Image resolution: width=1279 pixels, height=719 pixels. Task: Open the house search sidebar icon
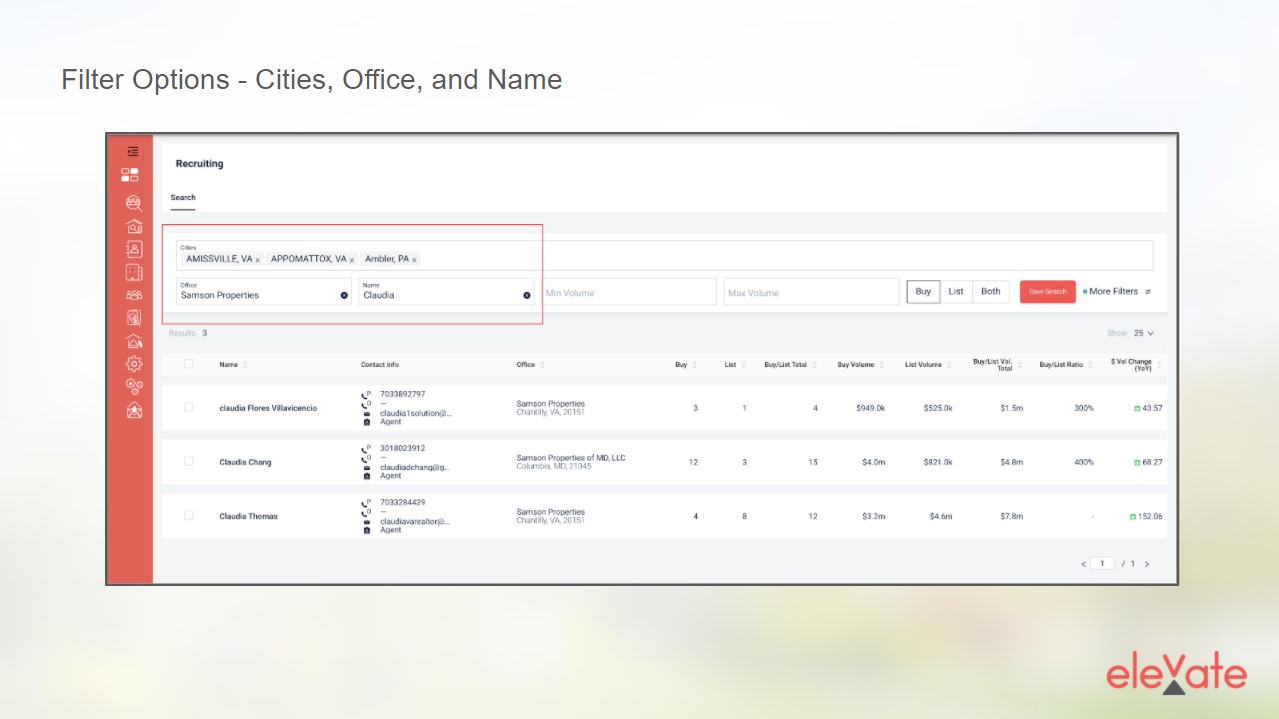click(x=133, y=226)
